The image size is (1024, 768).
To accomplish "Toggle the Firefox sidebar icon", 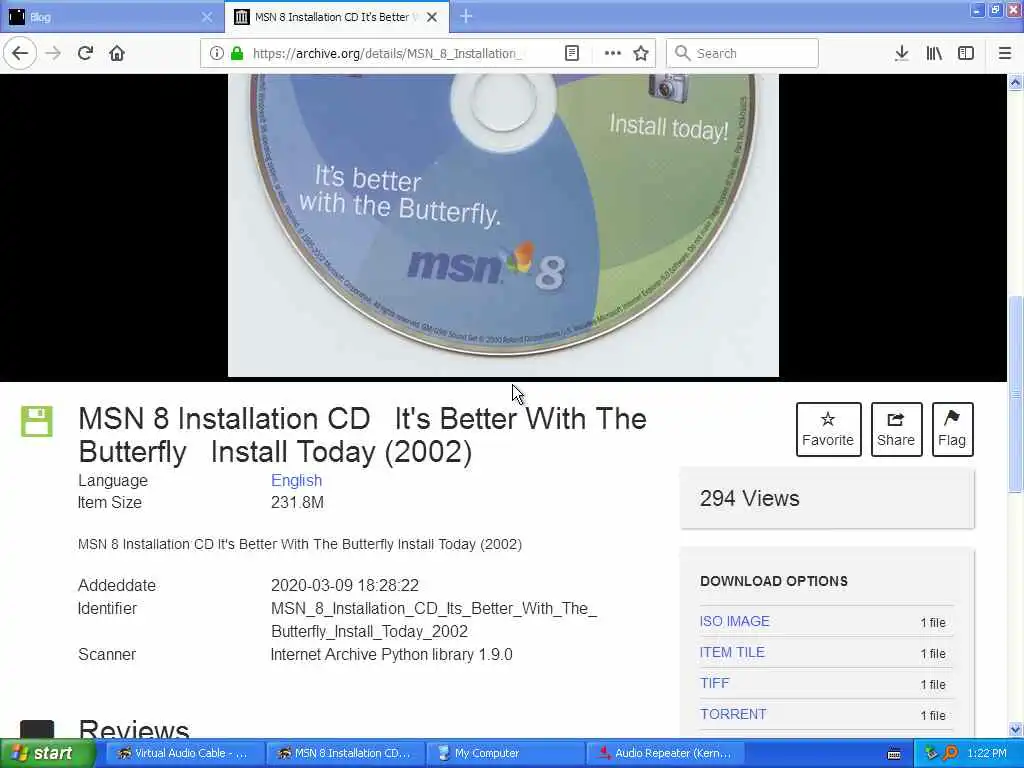I will 966,54.
